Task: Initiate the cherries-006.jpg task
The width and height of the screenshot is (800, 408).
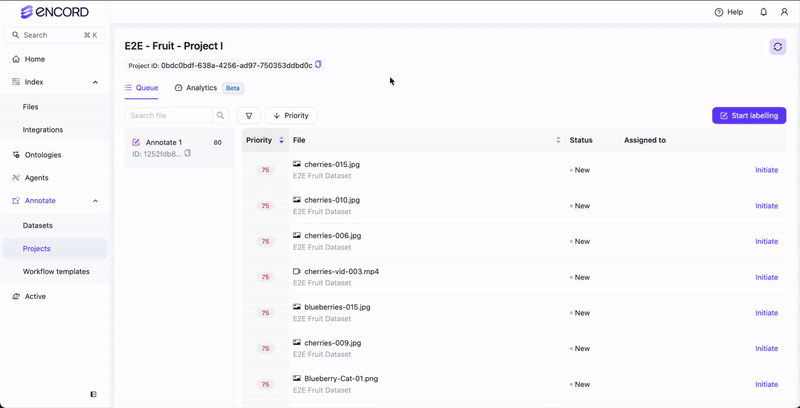Action: pos(766,242)
